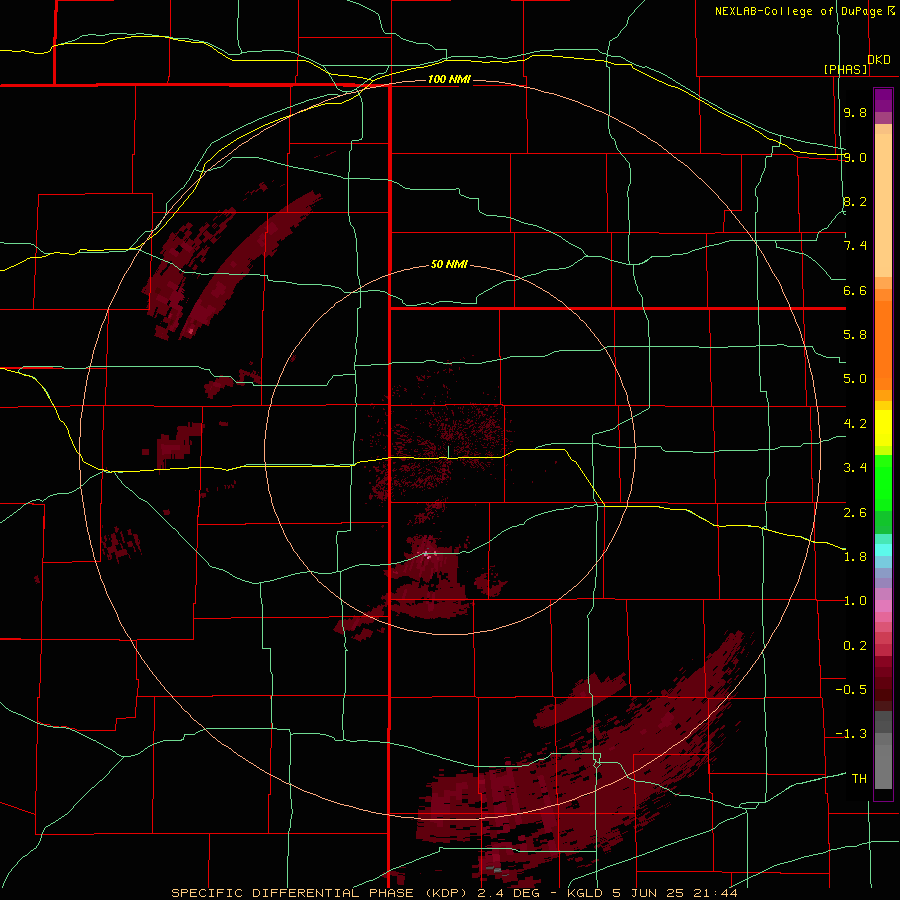The height and width of the screenshot is (900, 900).
Task: Pick the bright green color bar segment
Action: click(883, 483)
